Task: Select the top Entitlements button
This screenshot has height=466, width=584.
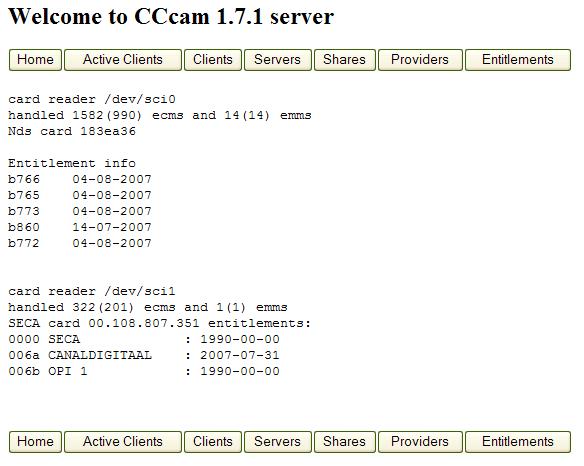Action: pos(518,60)
